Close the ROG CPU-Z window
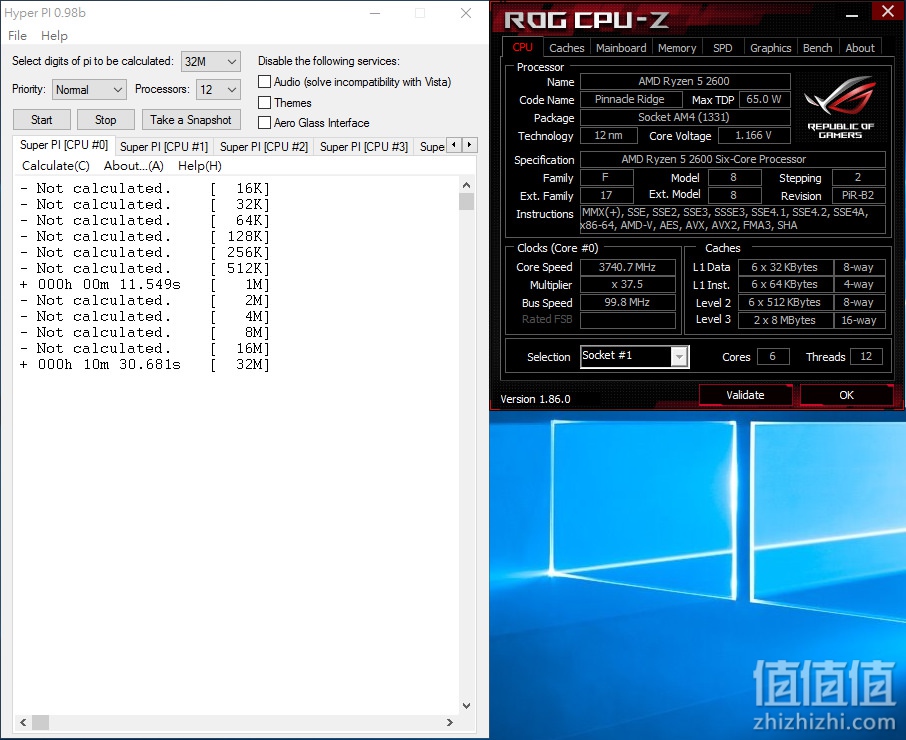 click(x=888, y=11)
